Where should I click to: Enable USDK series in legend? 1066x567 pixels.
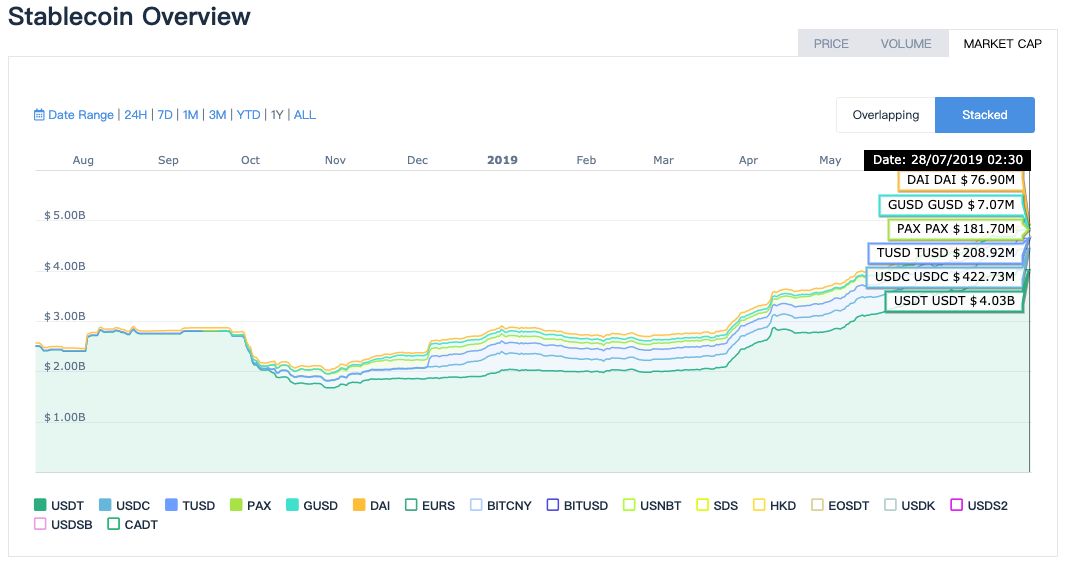tap(910, 505)
